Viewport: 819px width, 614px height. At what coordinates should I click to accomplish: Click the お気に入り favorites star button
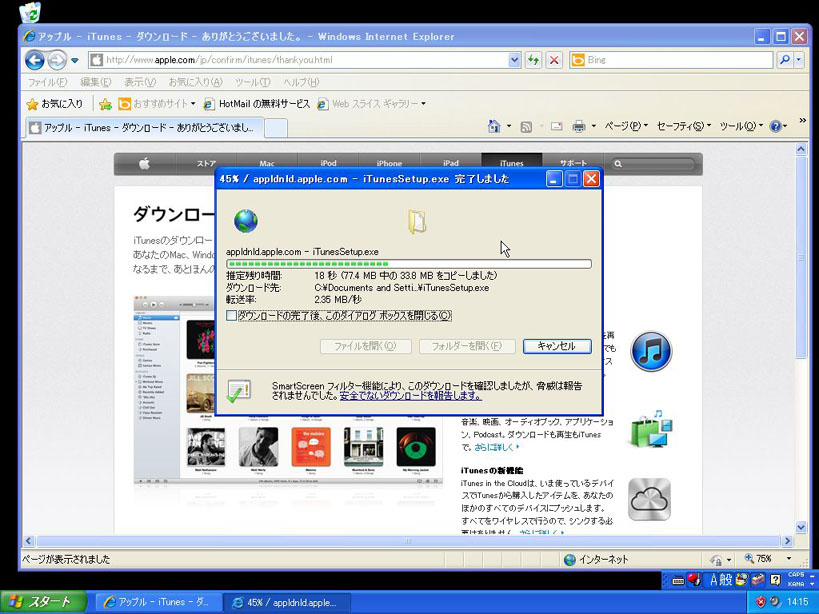click(55, 104)
